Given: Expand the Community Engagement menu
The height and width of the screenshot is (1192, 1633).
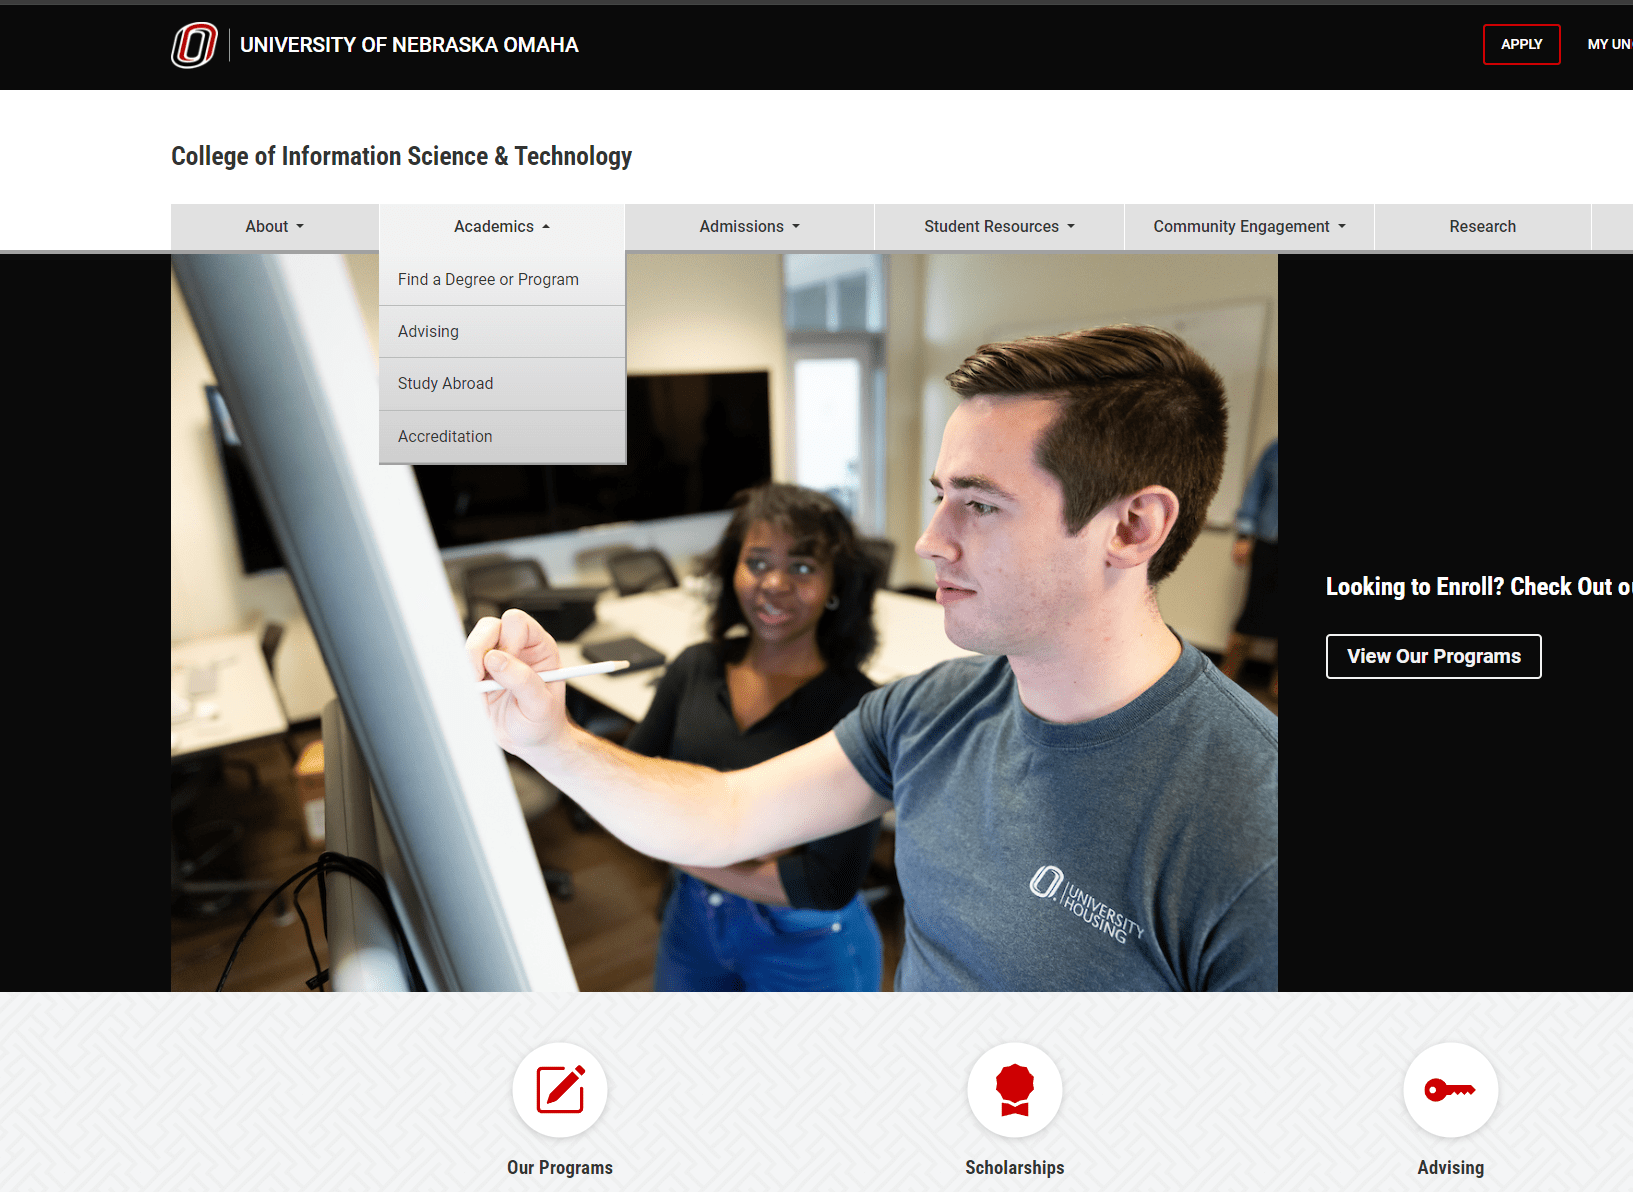Looking at the screenshot, I should 1250,227.
